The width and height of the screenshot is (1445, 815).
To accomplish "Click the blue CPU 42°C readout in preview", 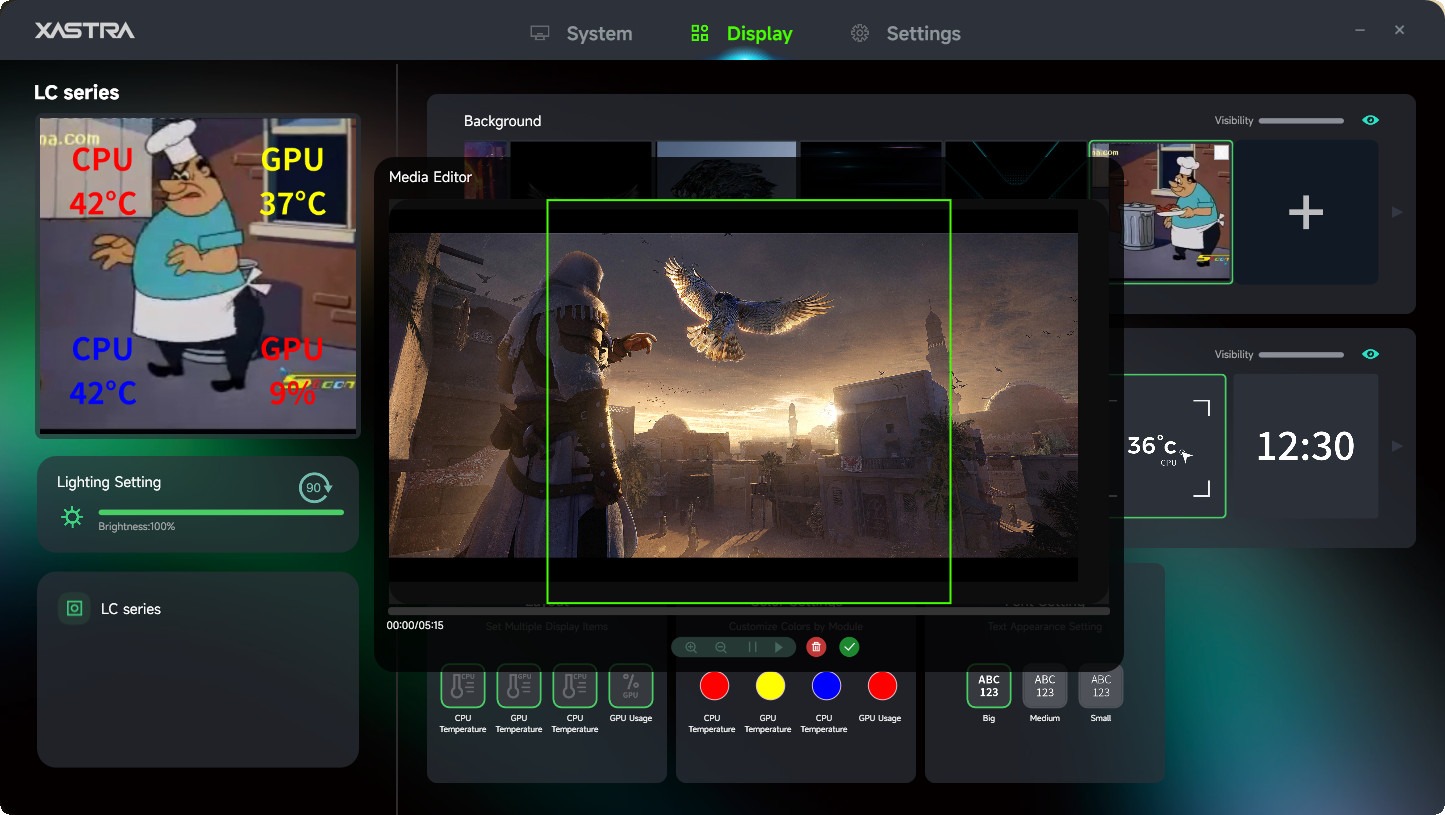I will click(x=103, y=370).
